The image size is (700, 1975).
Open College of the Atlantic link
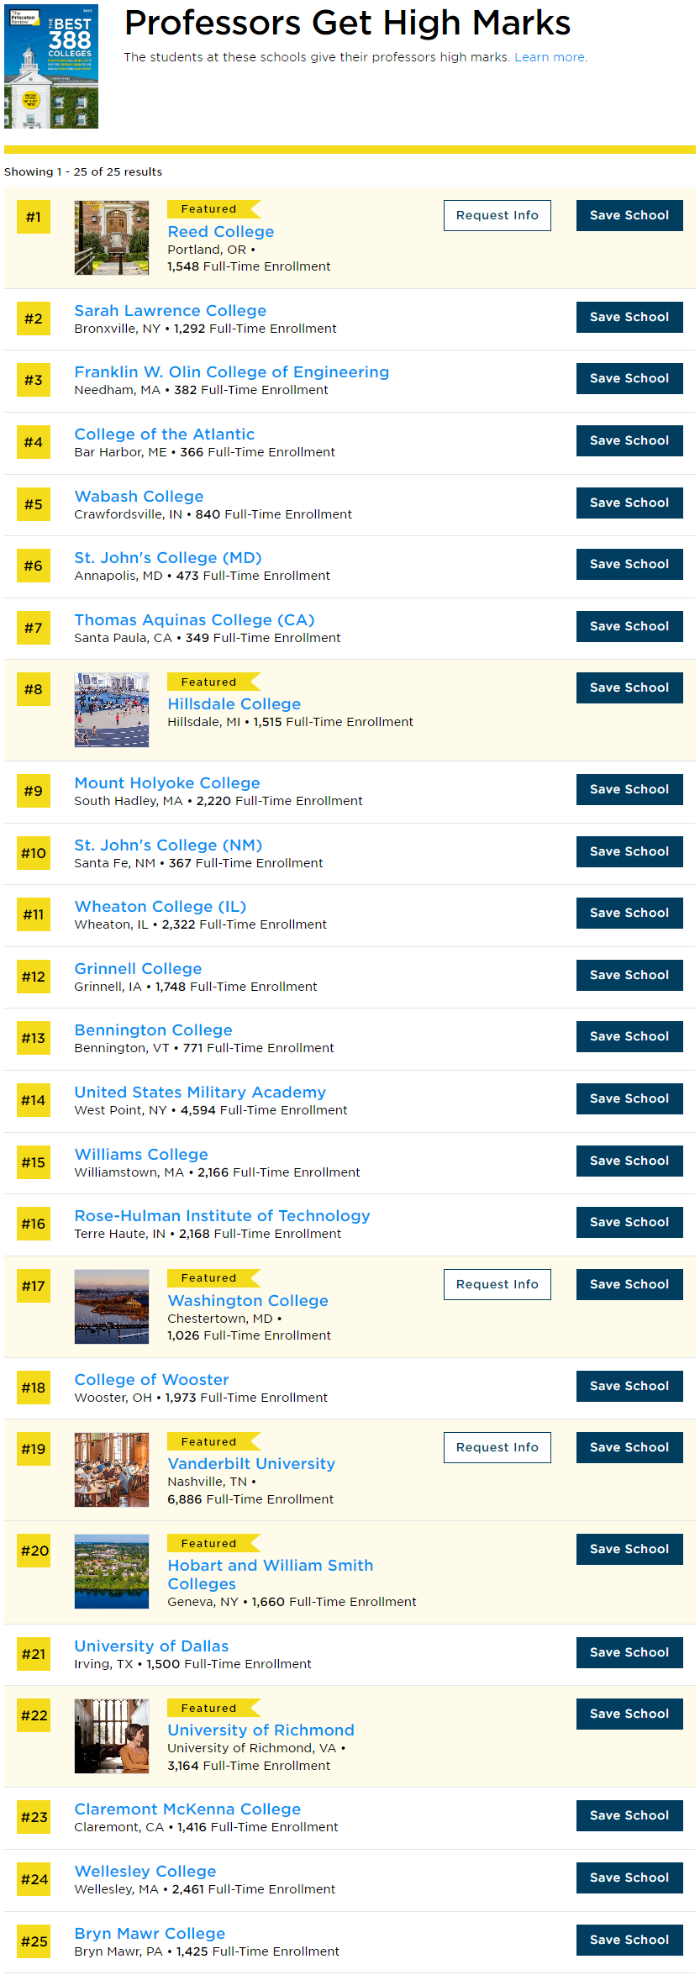164,434
